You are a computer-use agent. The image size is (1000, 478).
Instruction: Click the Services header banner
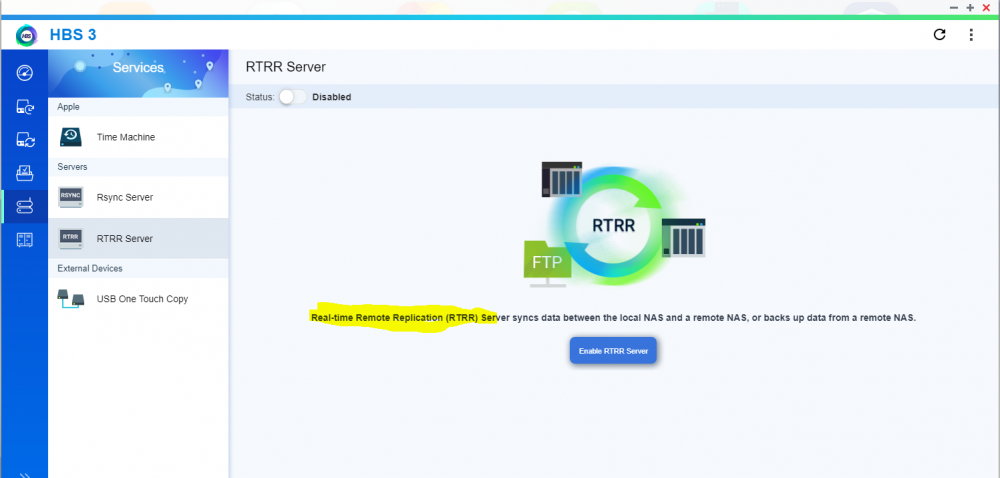click(138, 73)
